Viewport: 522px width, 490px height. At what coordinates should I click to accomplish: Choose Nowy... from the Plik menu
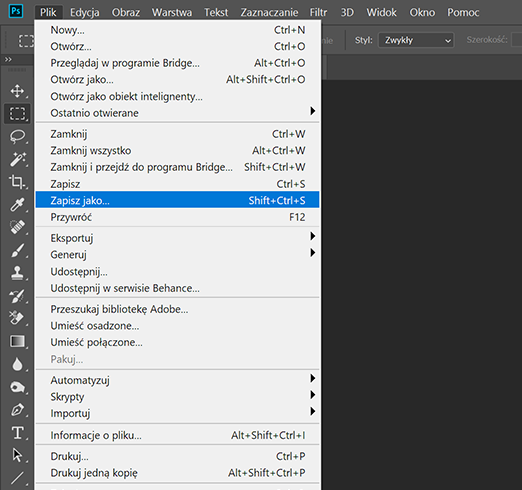click(x=177, y=30)
